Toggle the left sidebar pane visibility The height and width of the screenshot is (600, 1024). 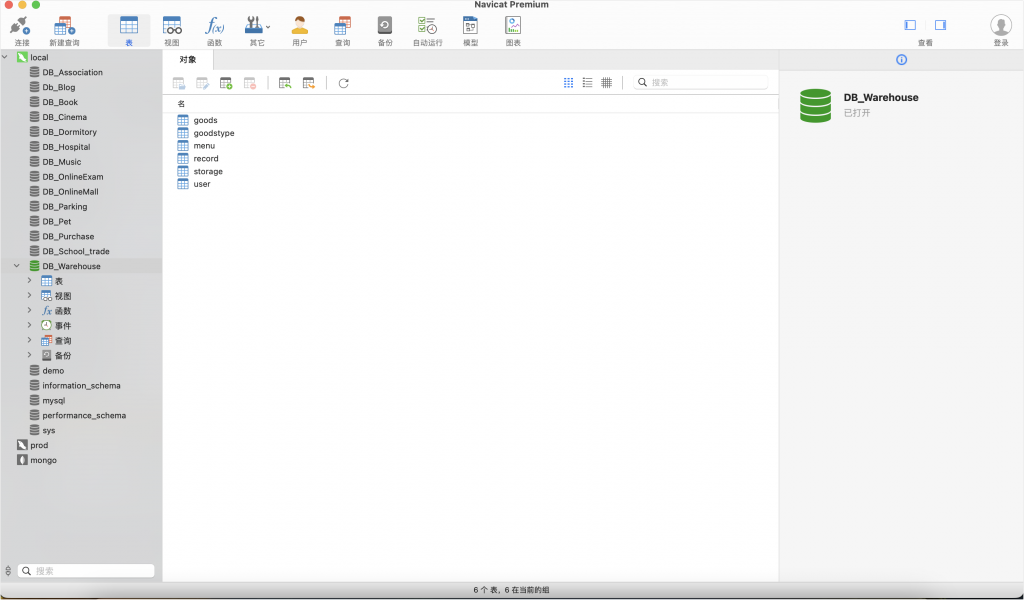[x=910, y=25]
